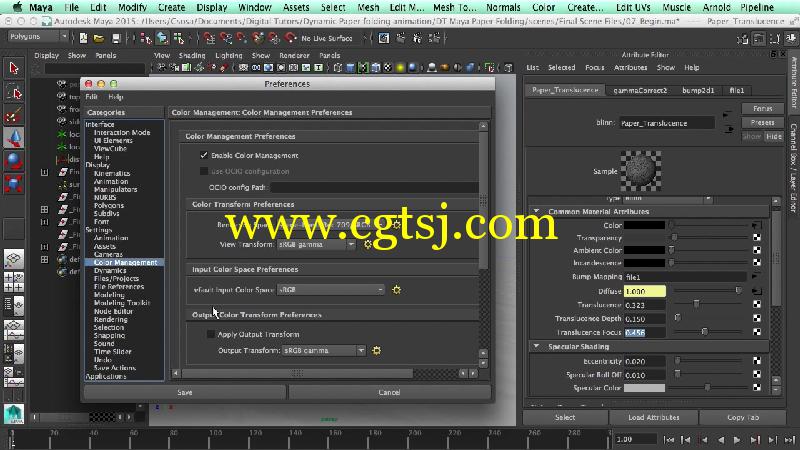Collapse the Specular Shading section

[536, 346]
